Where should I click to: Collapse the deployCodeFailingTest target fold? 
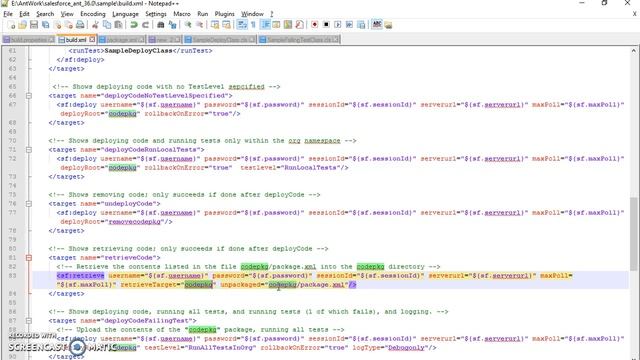tap(29, 321)
